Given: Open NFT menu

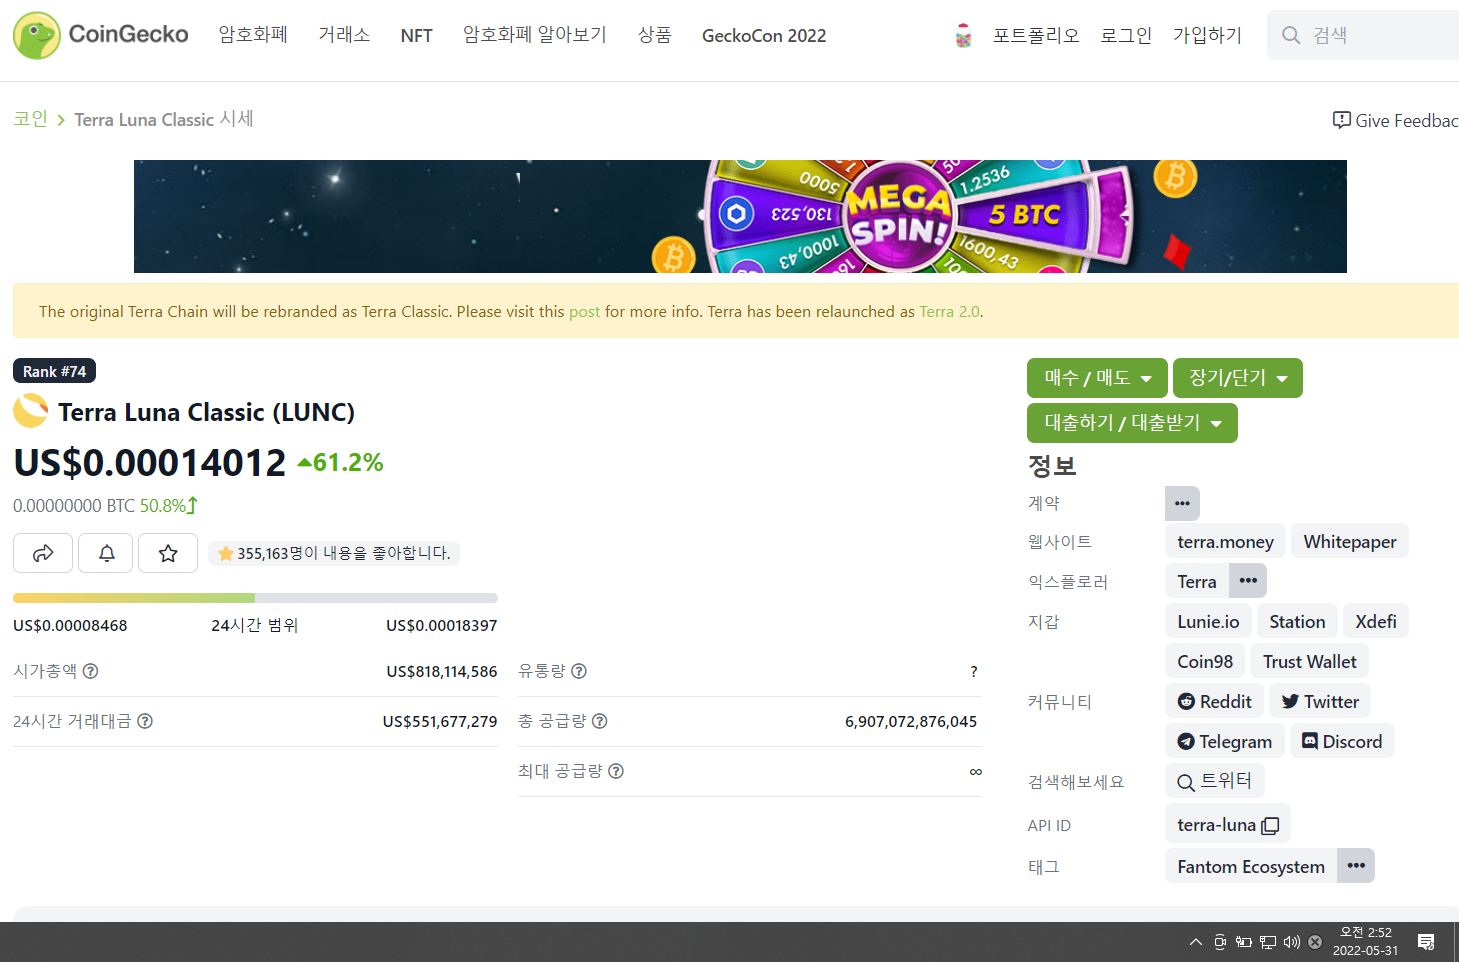Looking at the screenshot, I should 416,36.
